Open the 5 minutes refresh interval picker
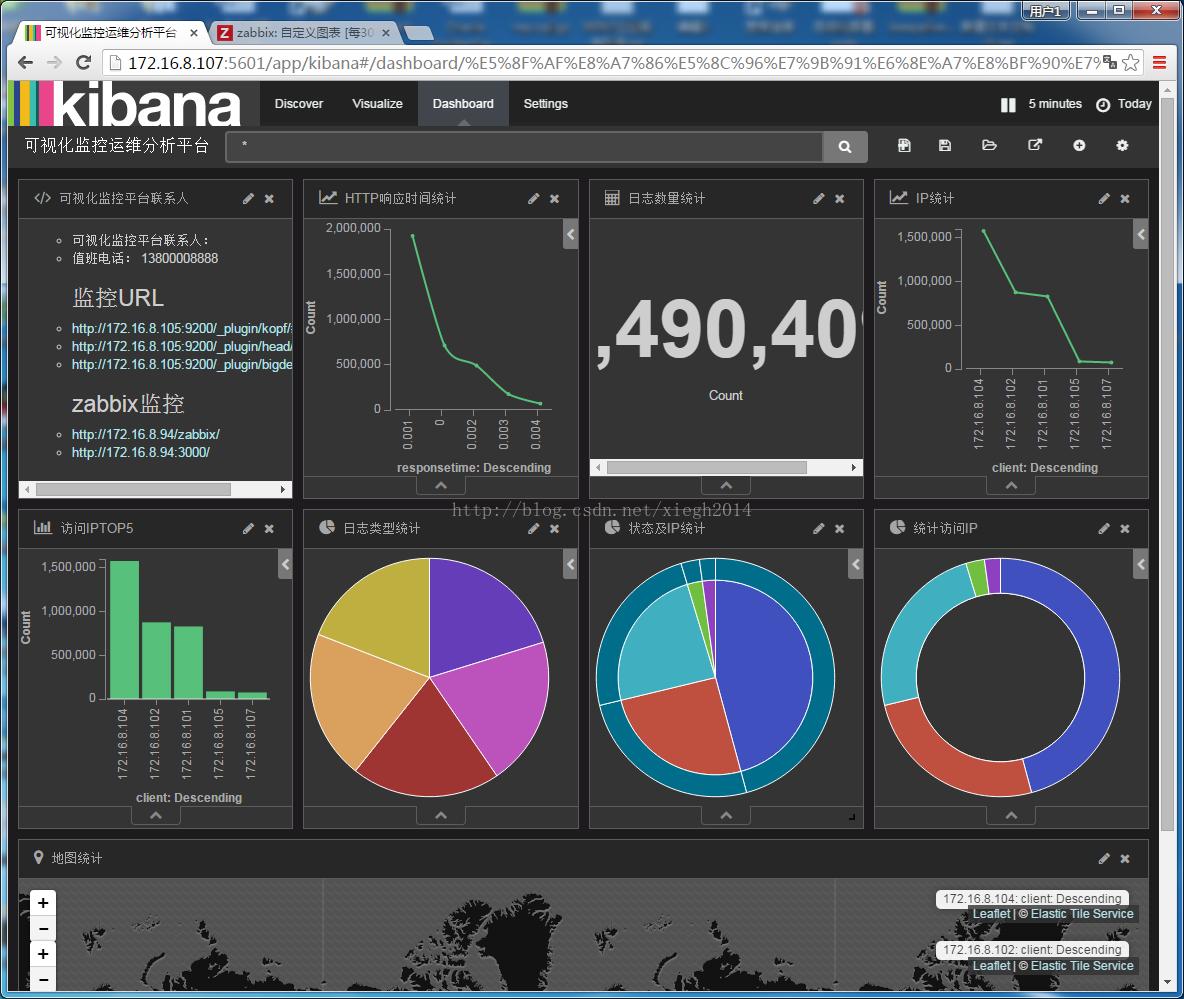Image resolution: width=1184 pixels, height=999 pixels. tap(1055, 104)
